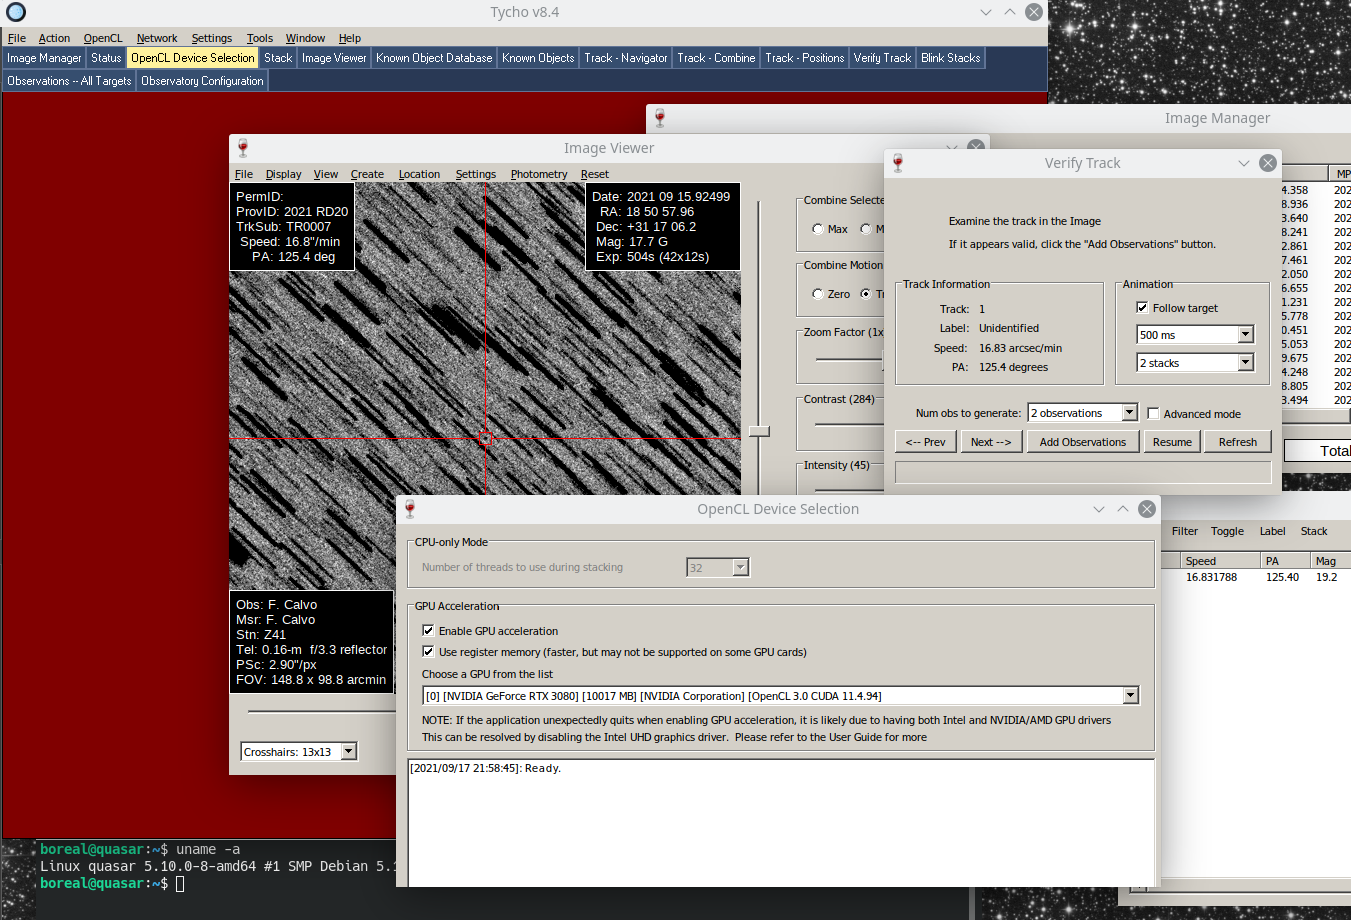Click the Zoom Factor slider track
This screenshot has height=920, width=1351.
tap(849, 359)
